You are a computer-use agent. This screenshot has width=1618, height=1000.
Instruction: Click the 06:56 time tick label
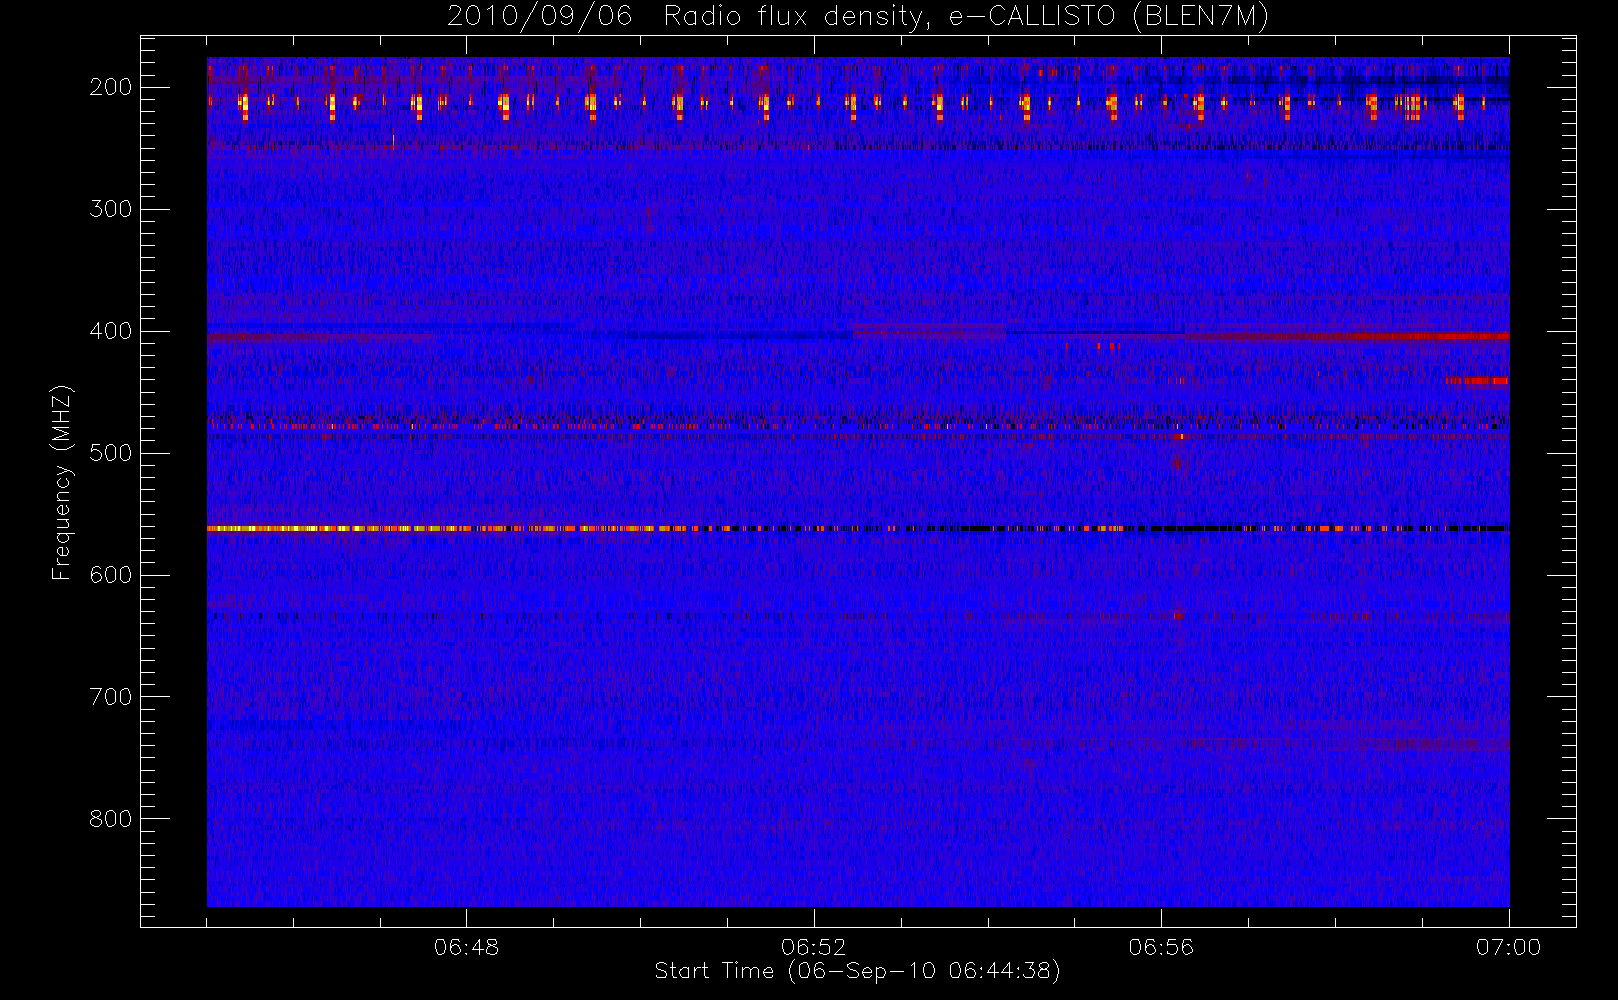1161,947
